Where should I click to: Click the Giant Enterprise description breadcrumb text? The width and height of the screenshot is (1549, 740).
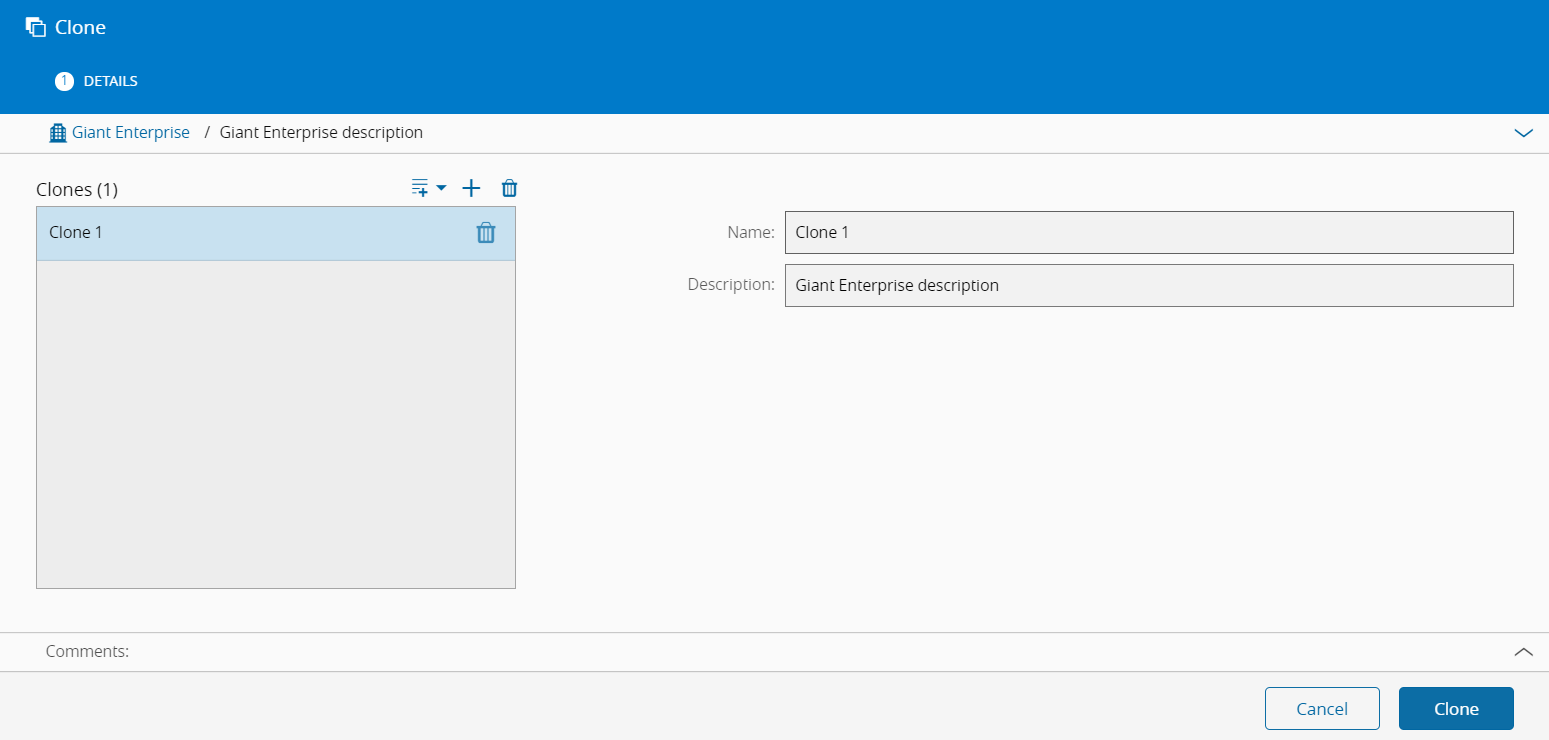tap(321, 132)
